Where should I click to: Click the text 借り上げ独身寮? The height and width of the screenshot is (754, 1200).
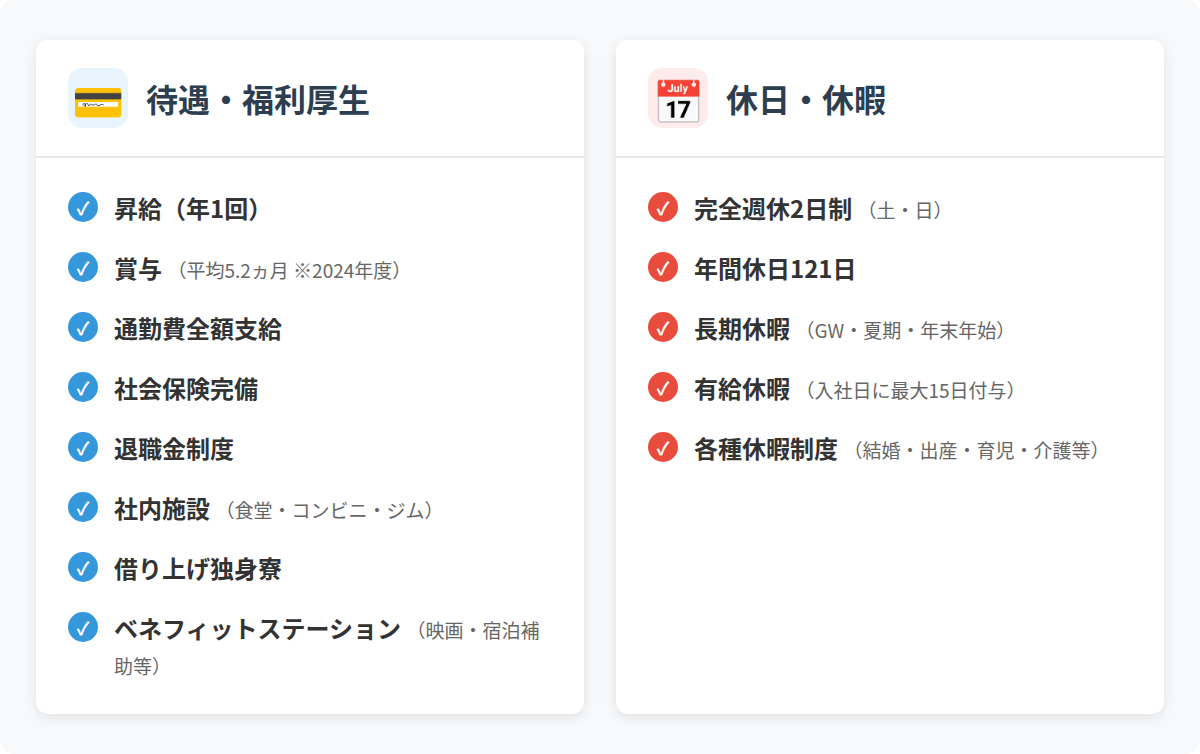[x=198, y=570]
